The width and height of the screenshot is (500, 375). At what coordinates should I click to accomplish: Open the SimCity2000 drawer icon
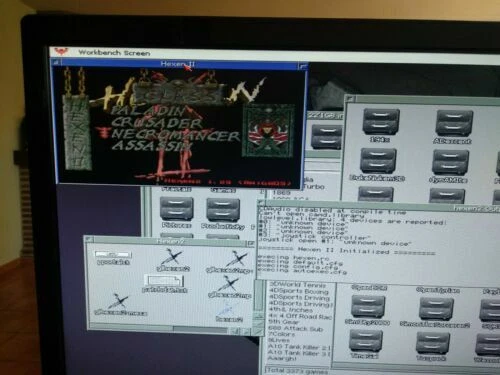(x=368, y=311)
